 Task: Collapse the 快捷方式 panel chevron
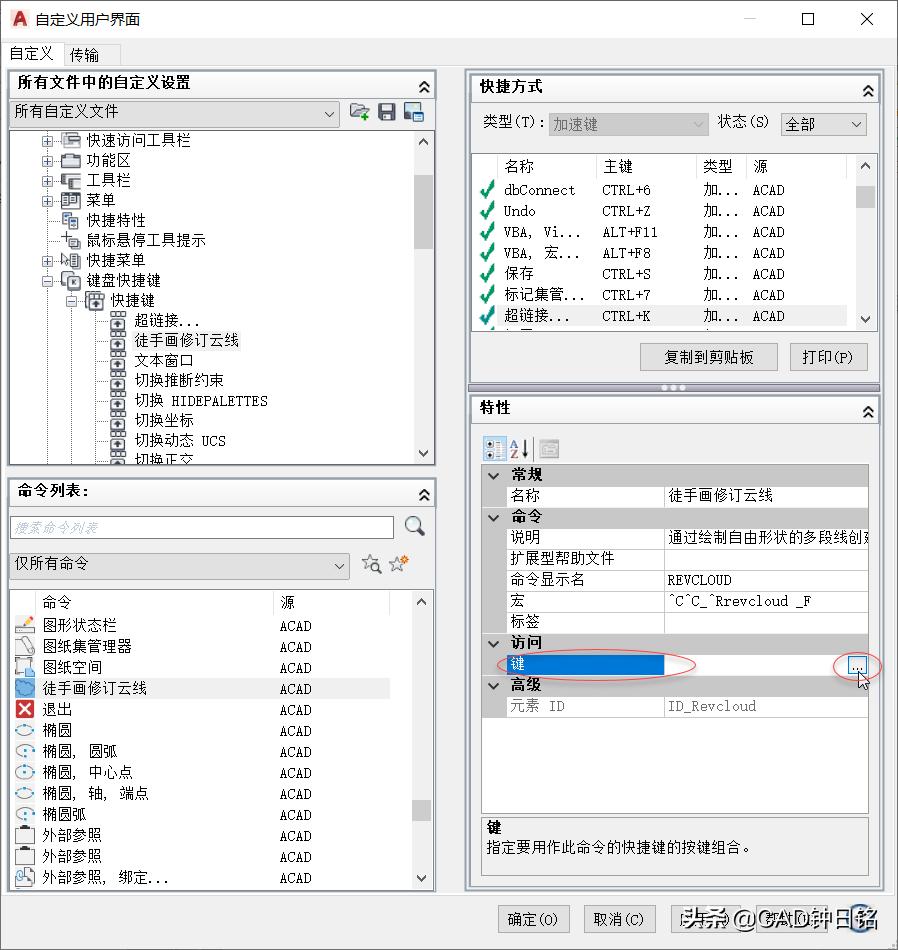click(x=868, y=88)
